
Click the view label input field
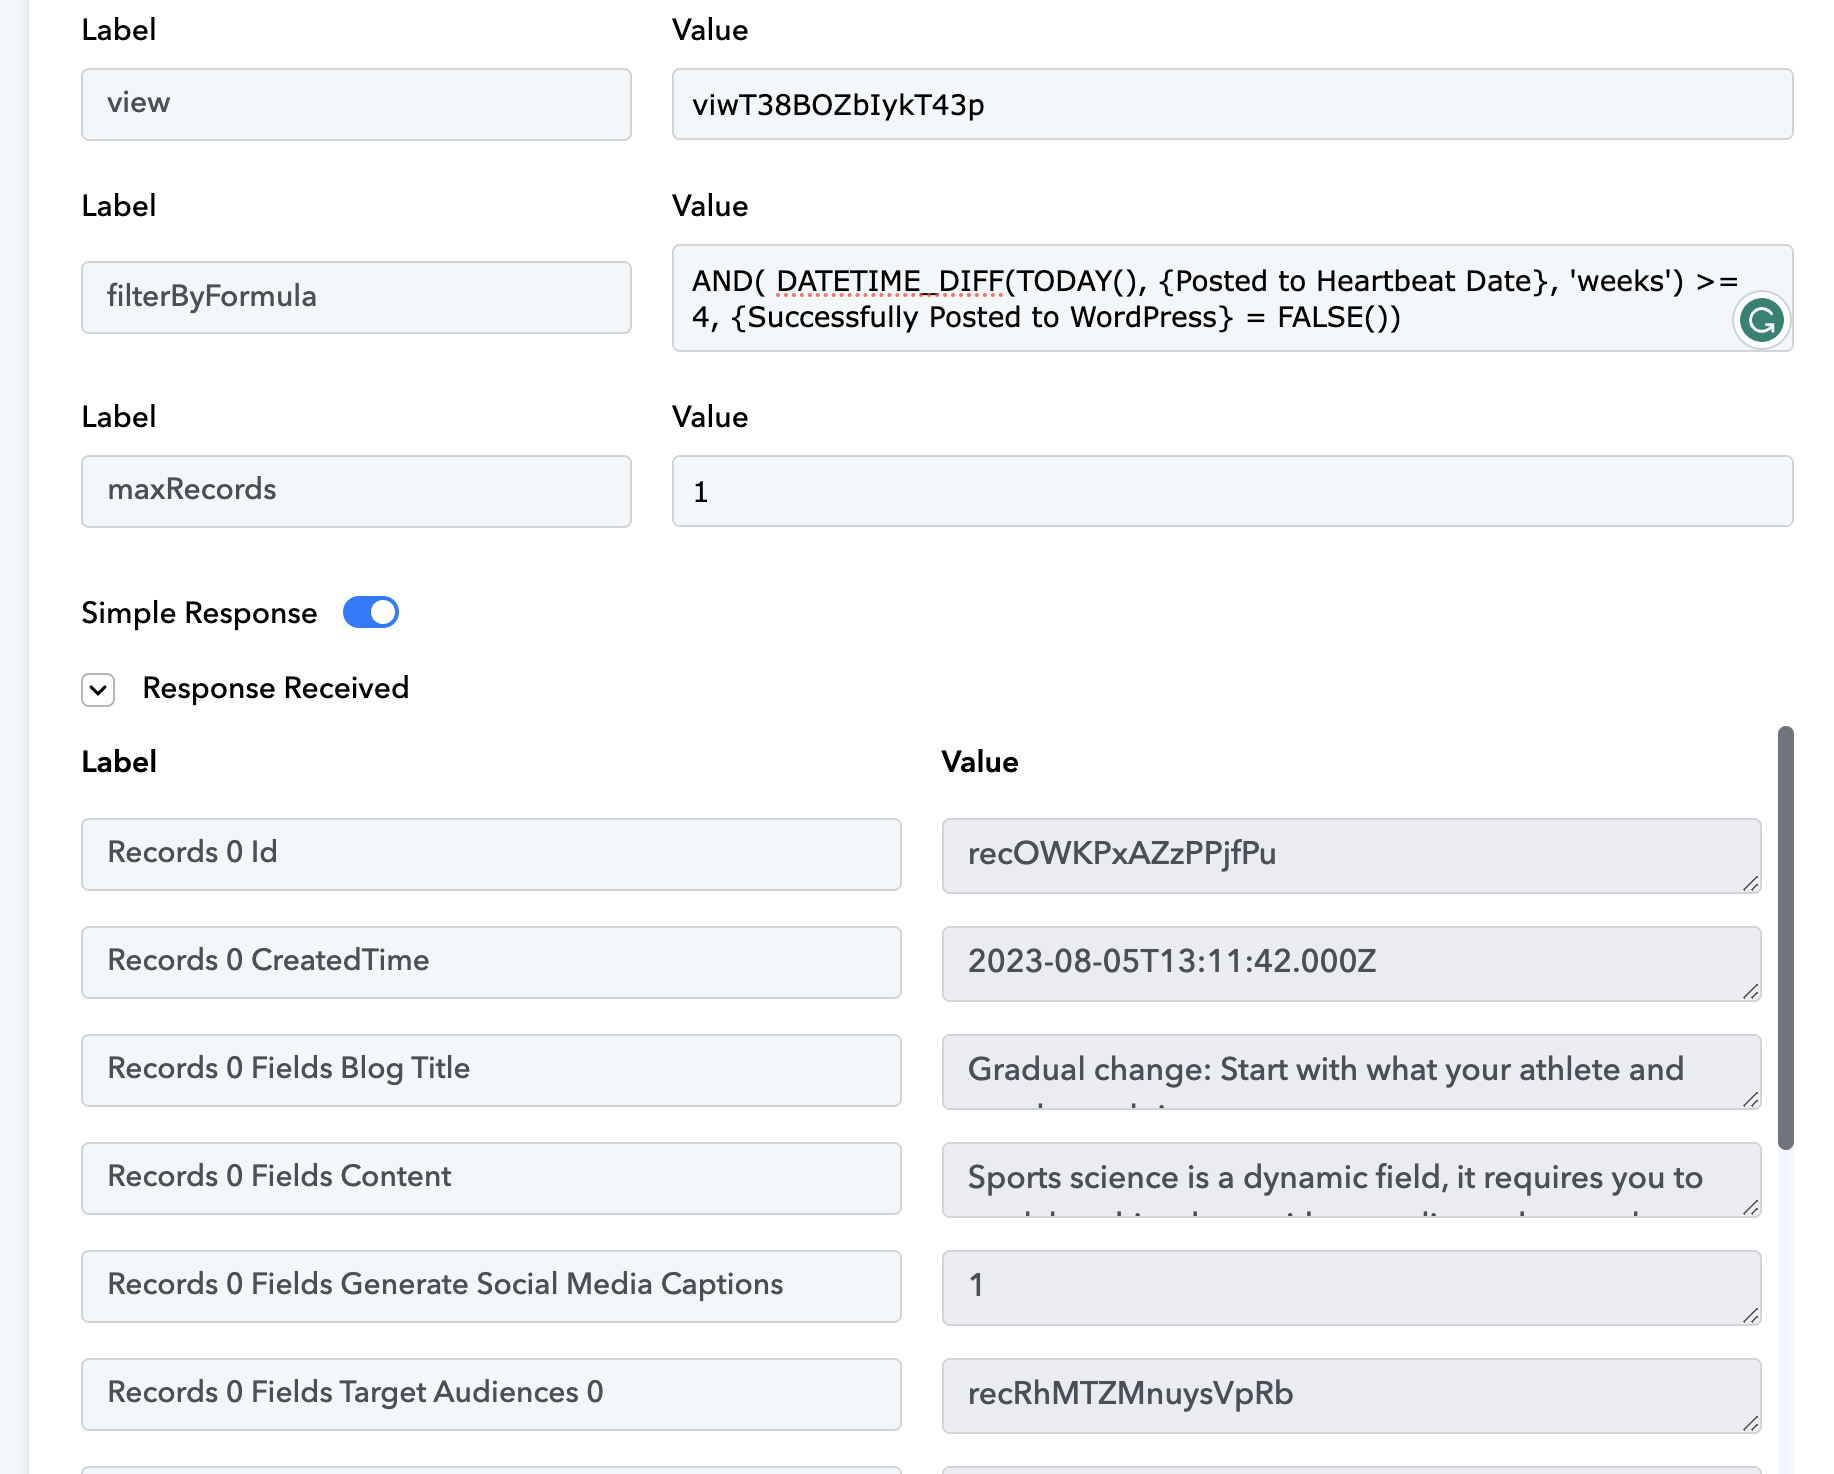[356, 104]
